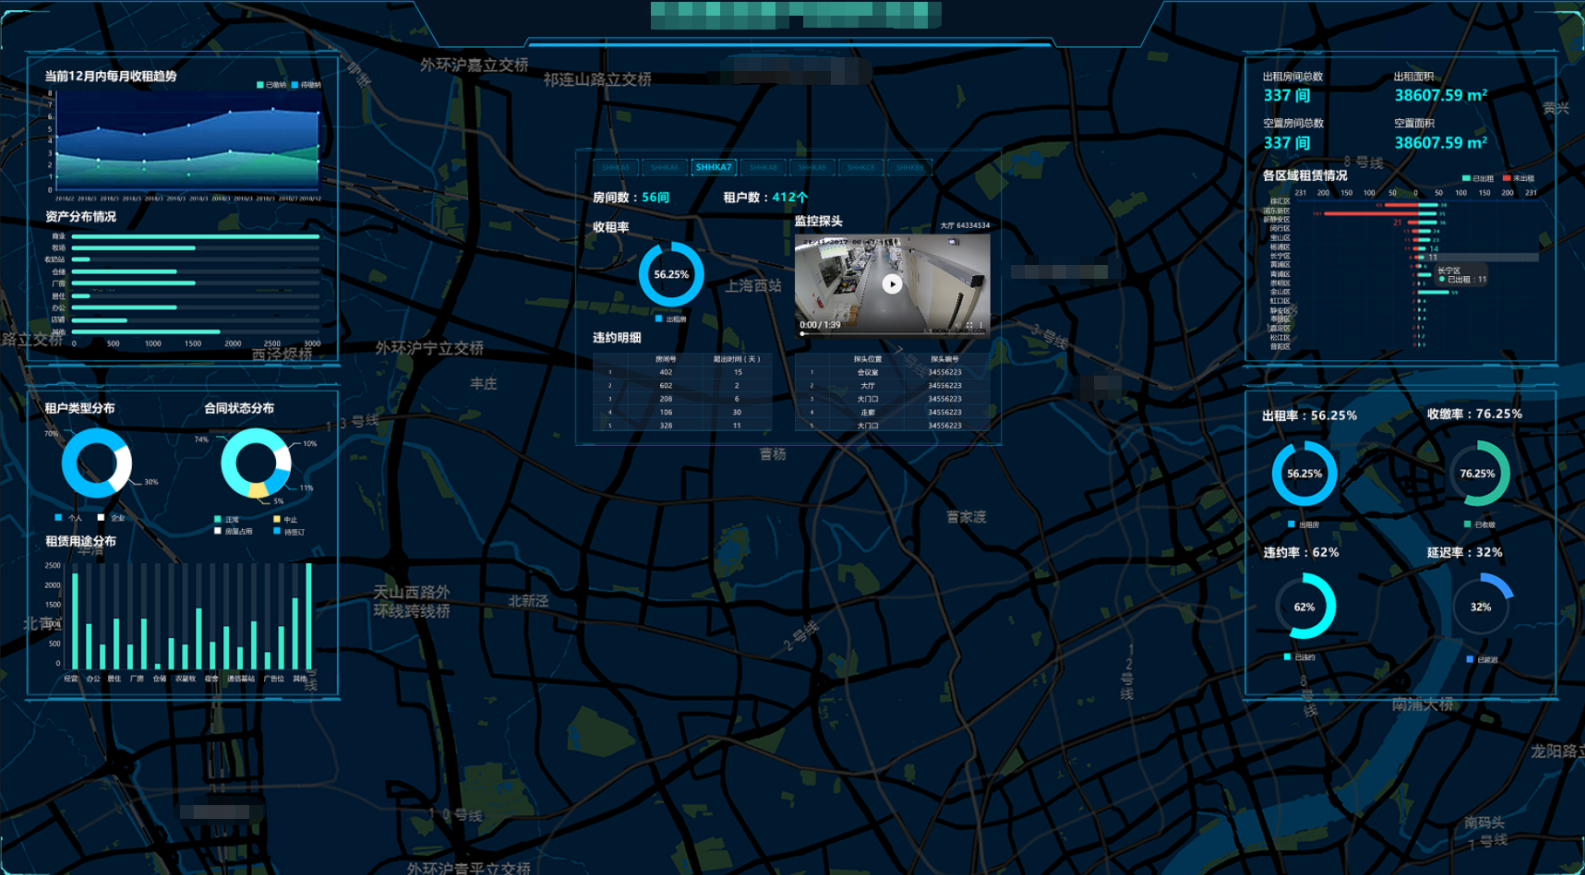Open fullscreen on the surveillance video
This screenshot has height=875, width=1585.
[x=969, y=325]
